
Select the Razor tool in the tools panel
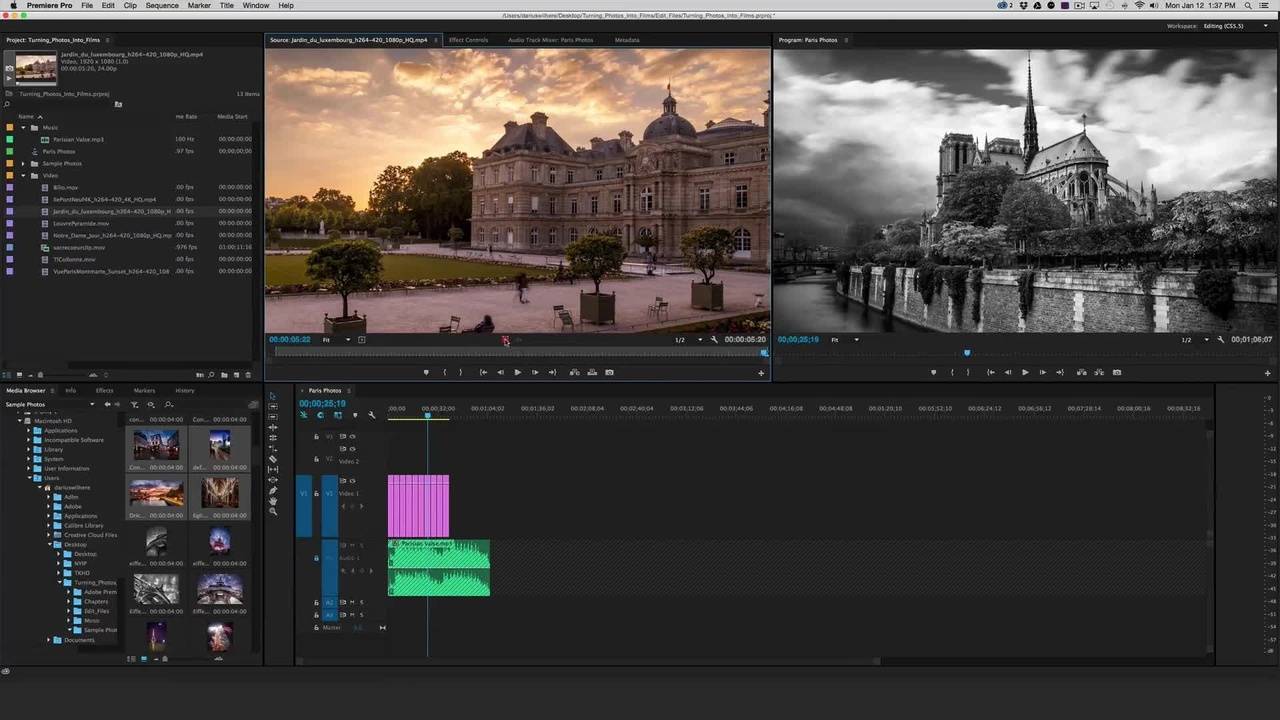(273, 459)
